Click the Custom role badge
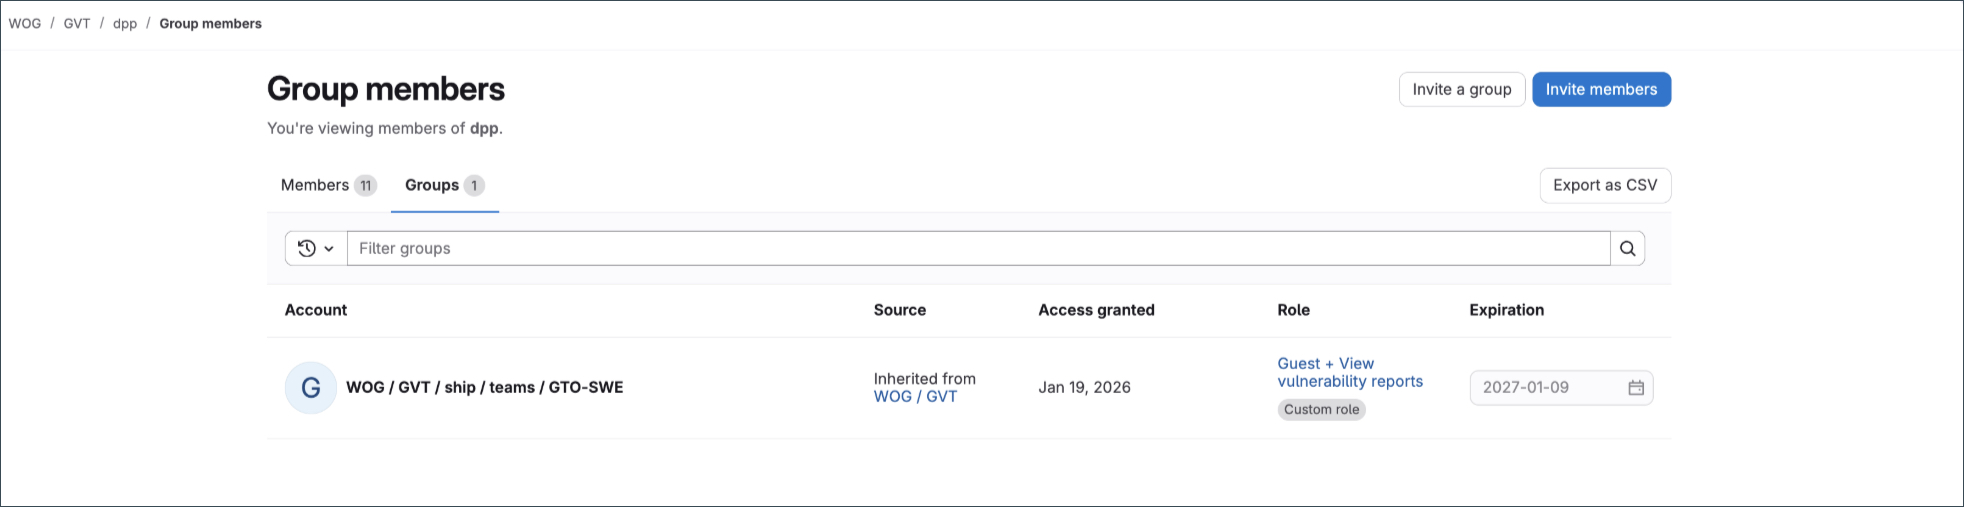 1321,410
